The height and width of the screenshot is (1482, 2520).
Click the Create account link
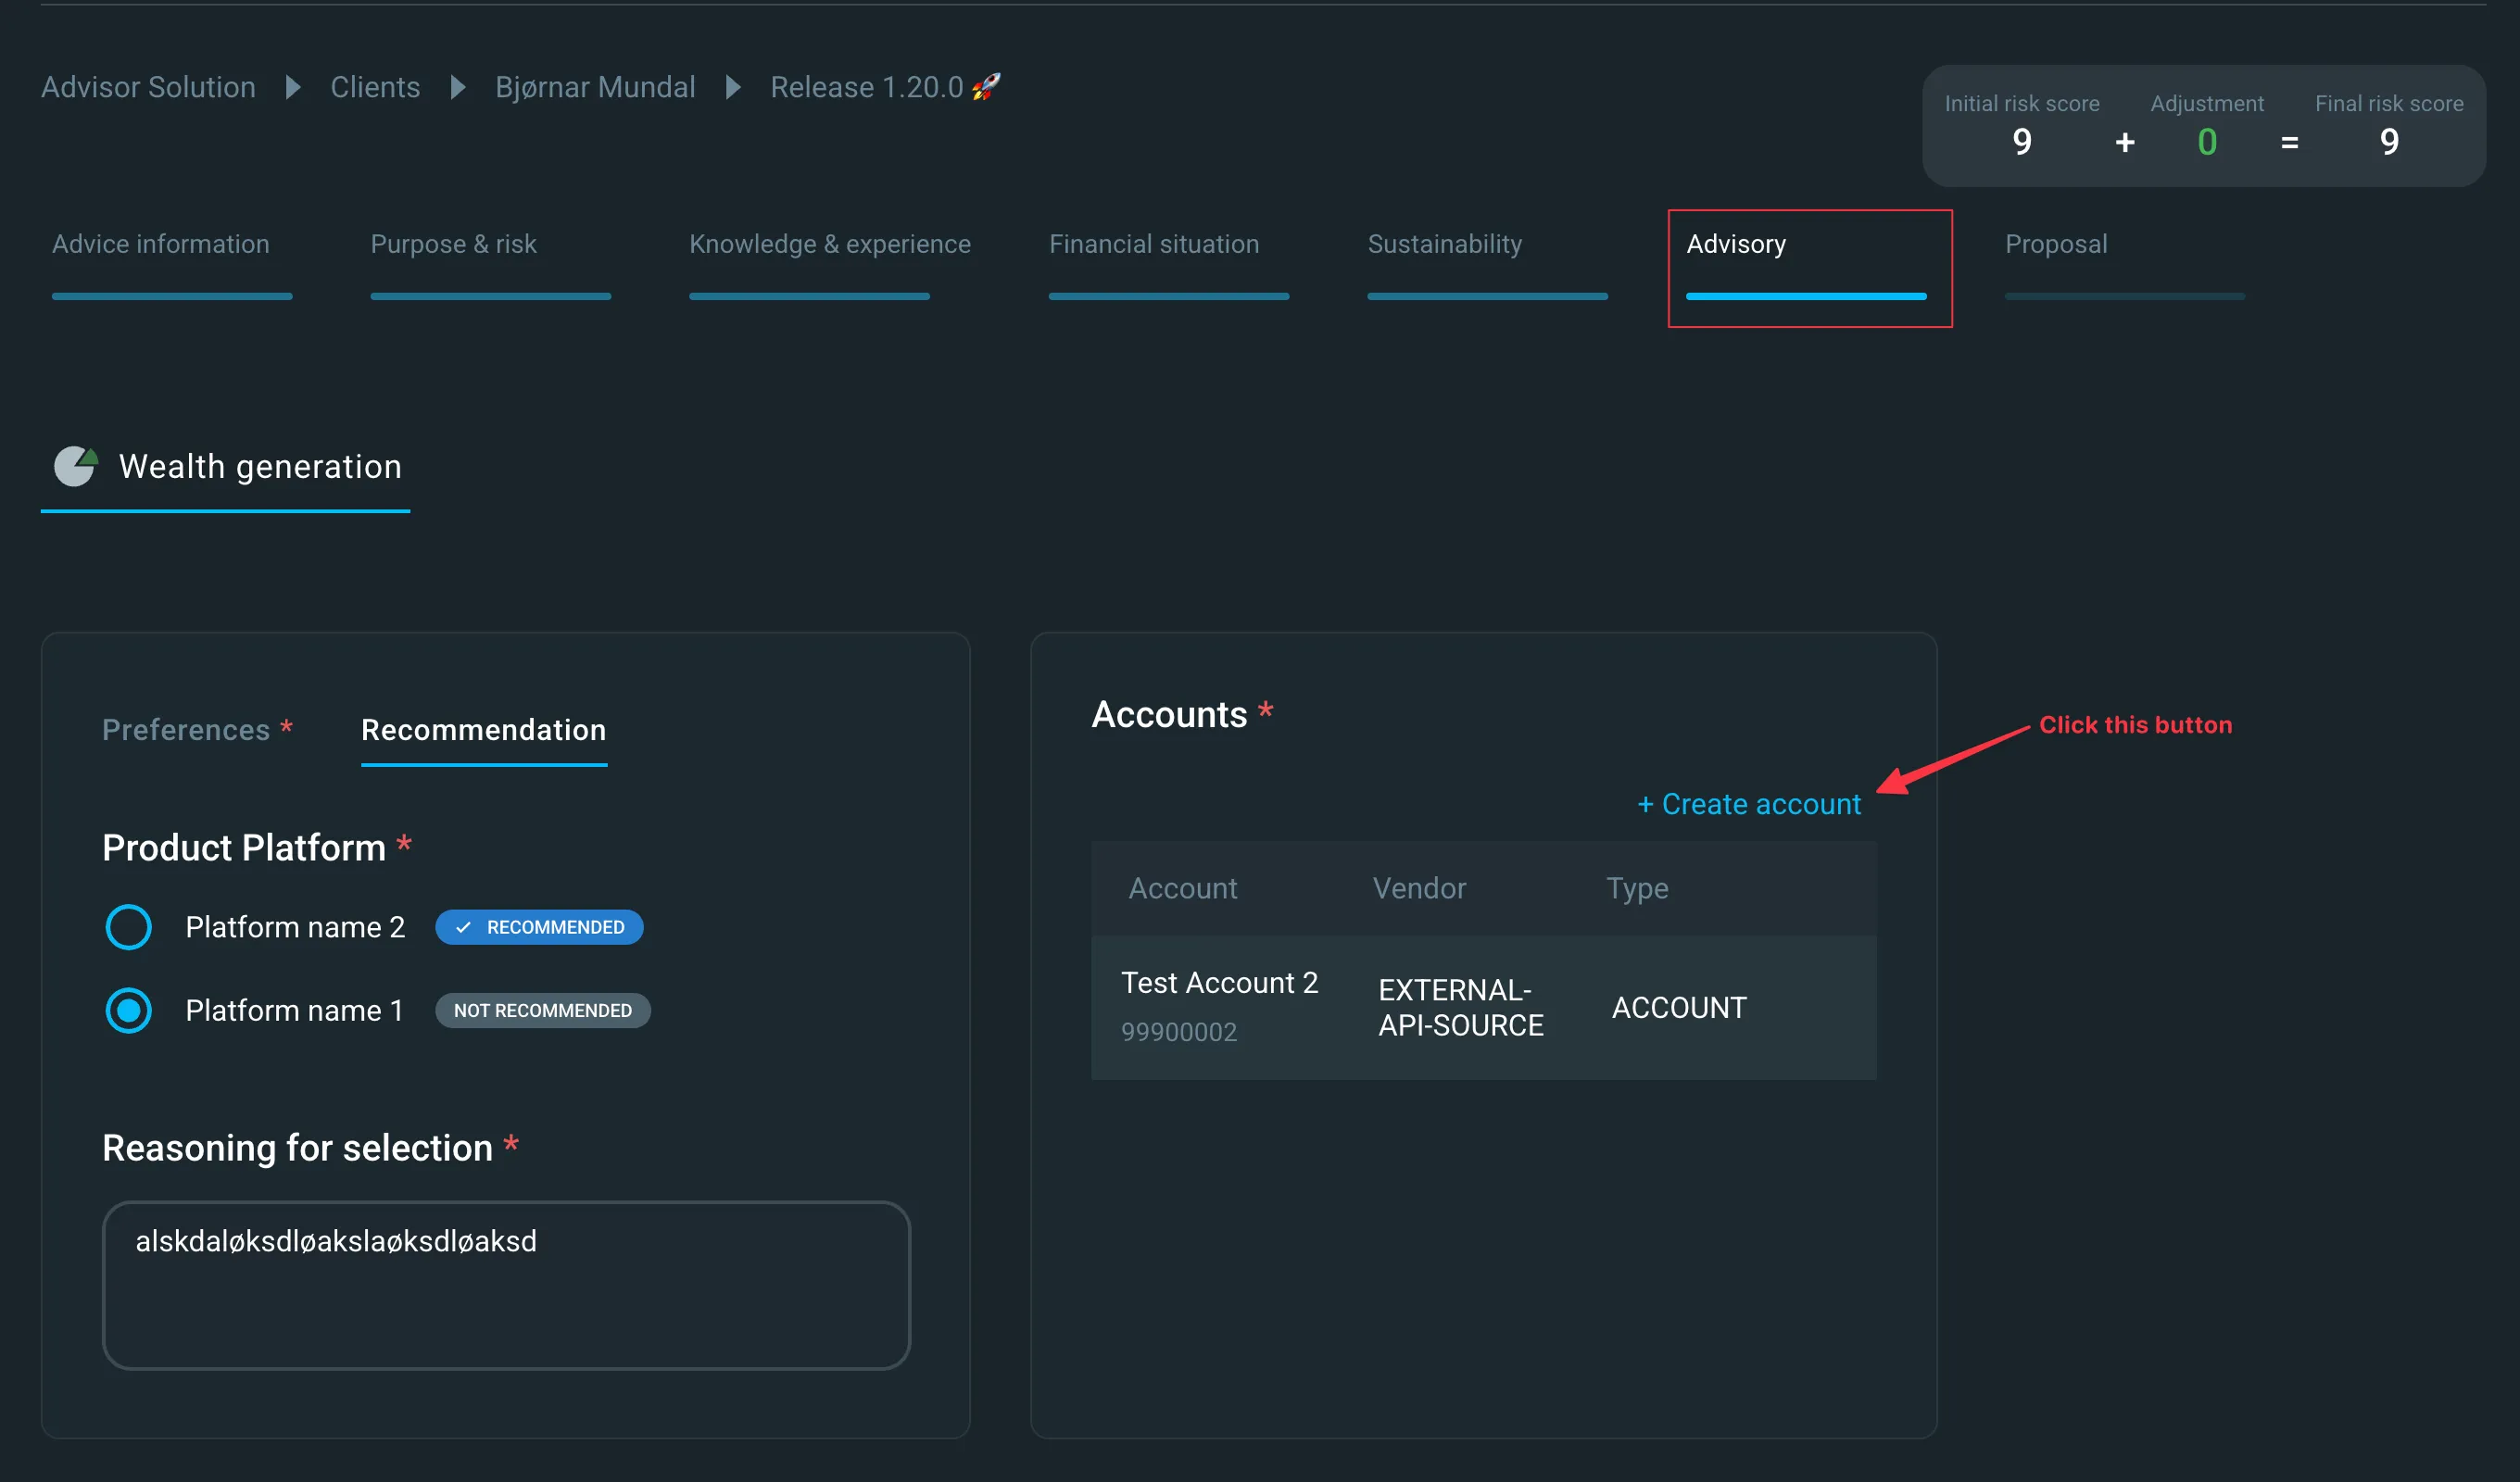click(x=1749, y=804)
